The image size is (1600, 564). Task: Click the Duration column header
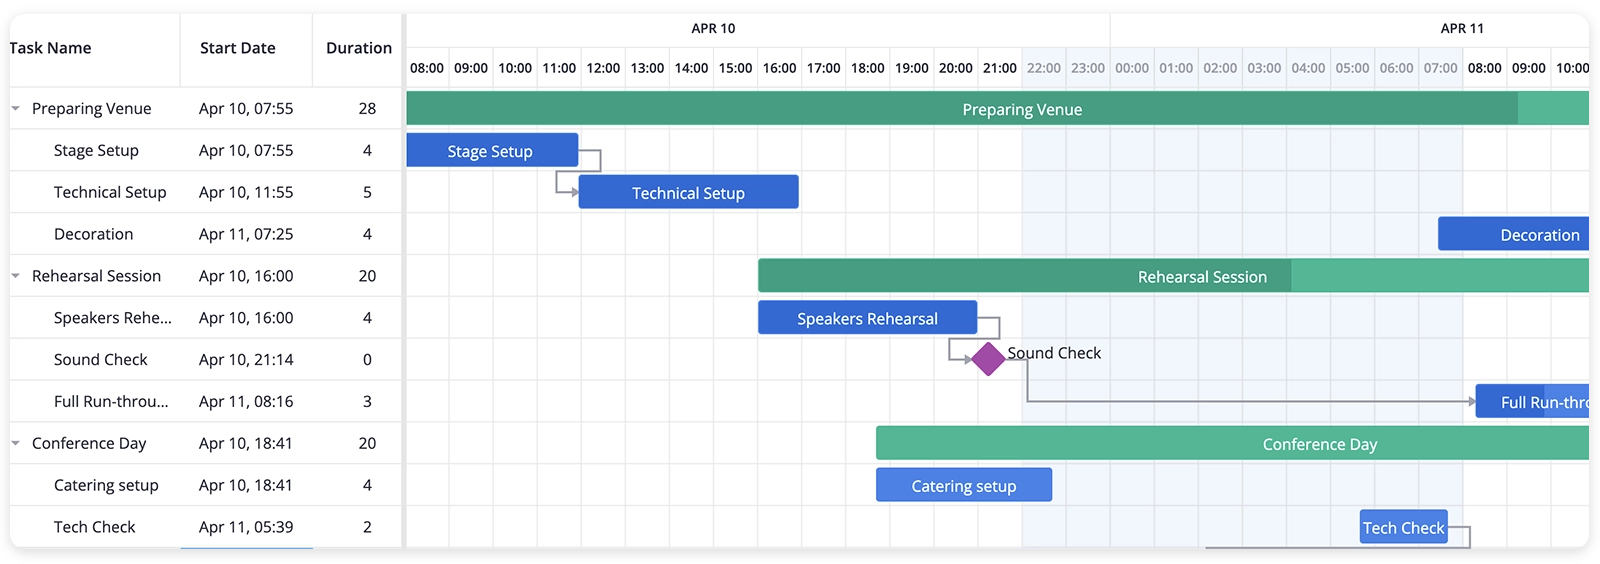(x=359, y=48)
